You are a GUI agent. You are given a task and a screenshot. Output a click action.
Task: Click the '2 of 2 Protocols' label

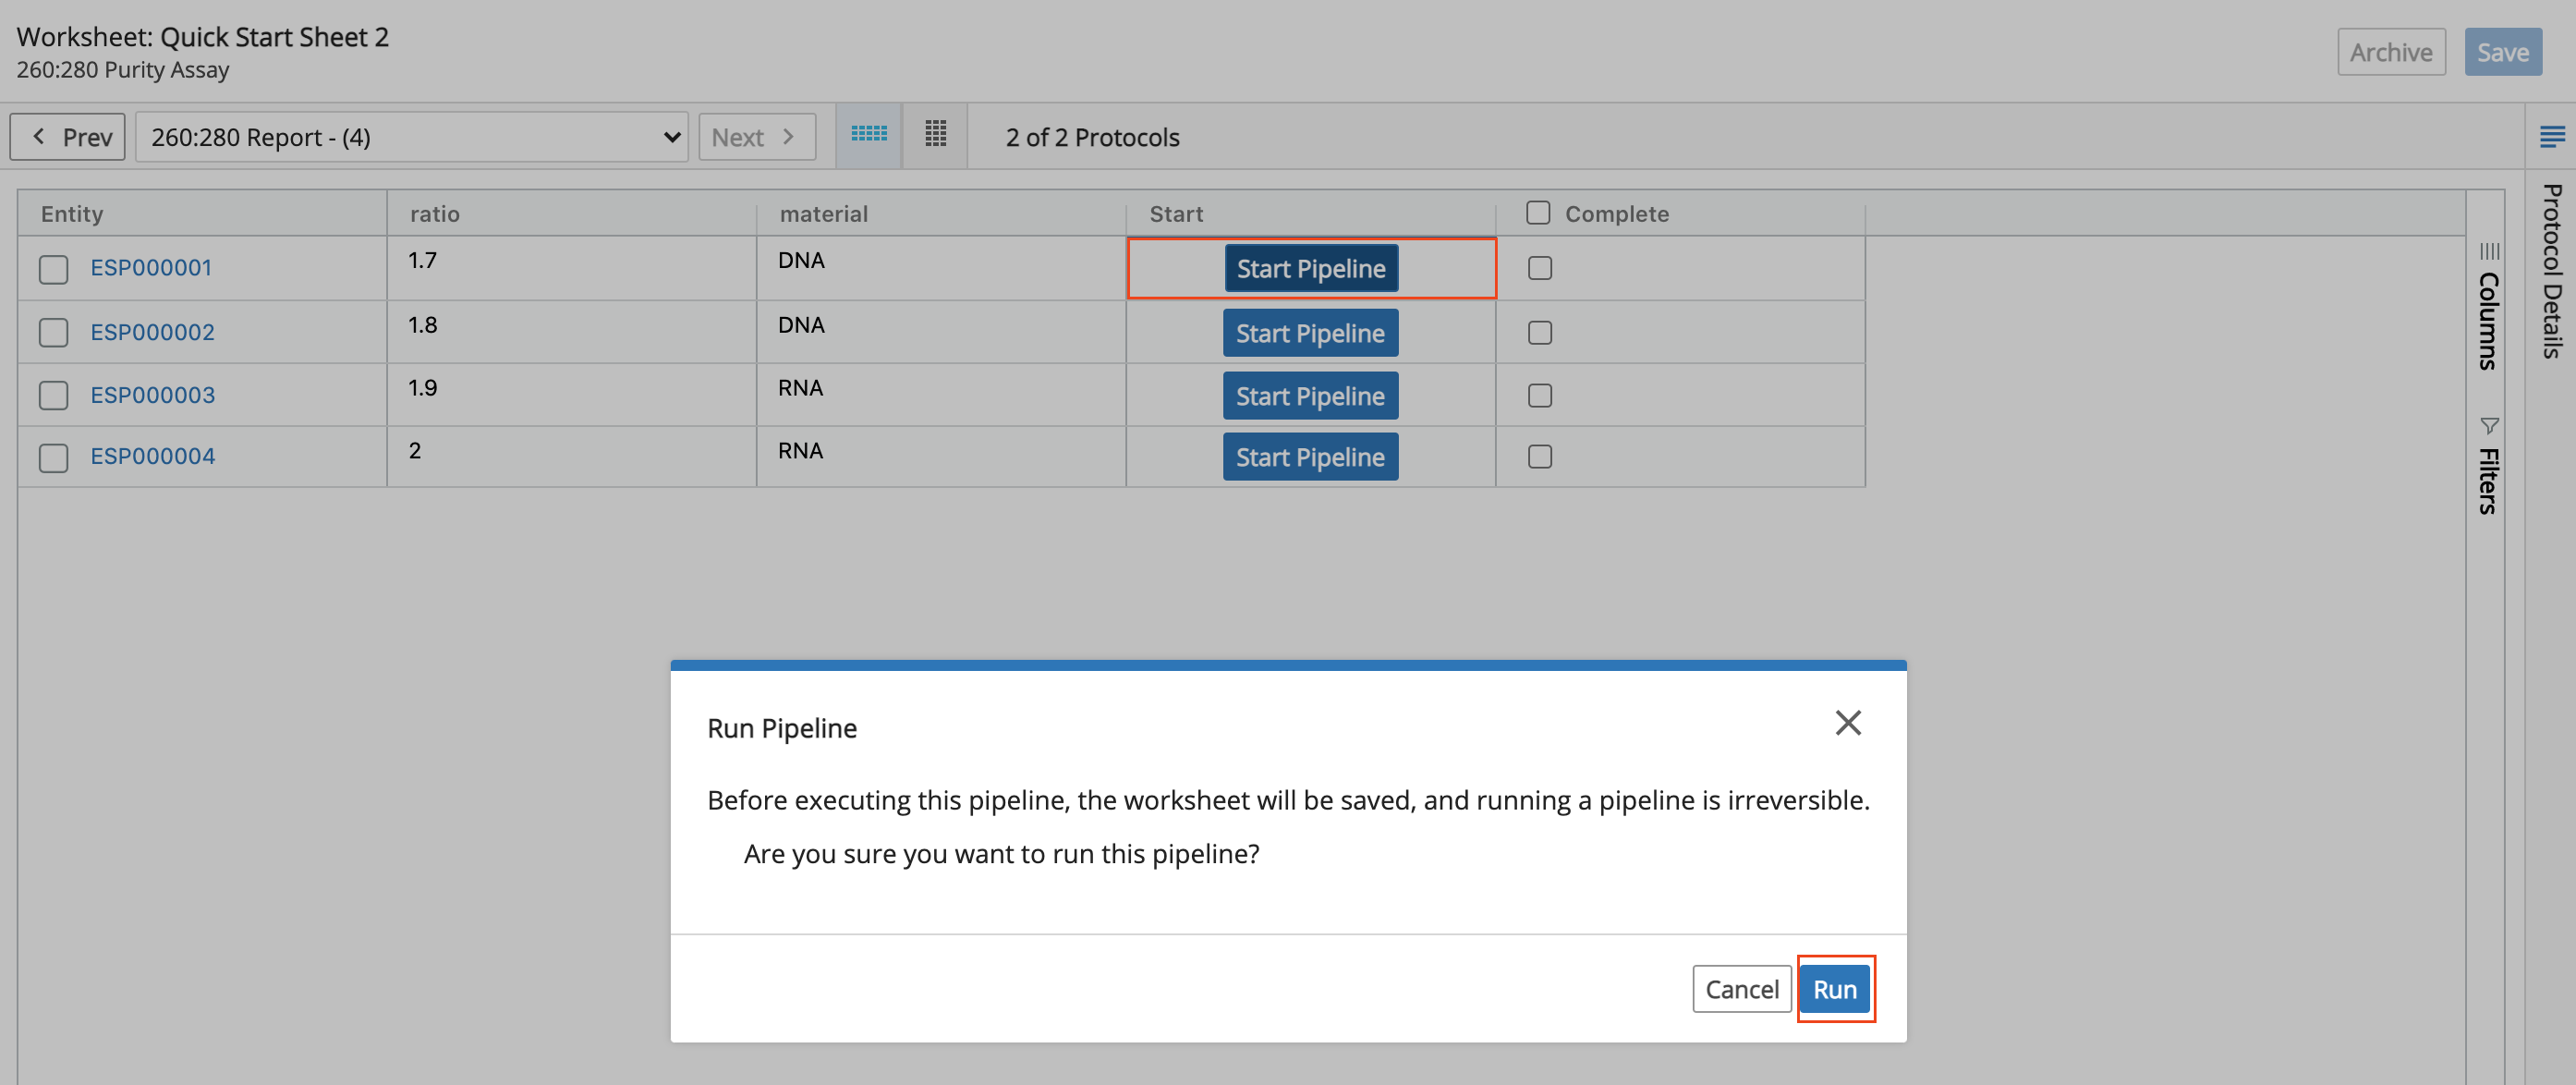click(x=1092, y=137)
